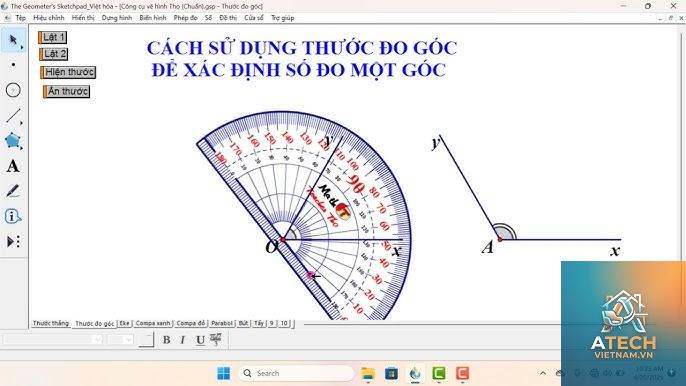Switch to the 'Bút' page tab

click(x=244, y=323)
